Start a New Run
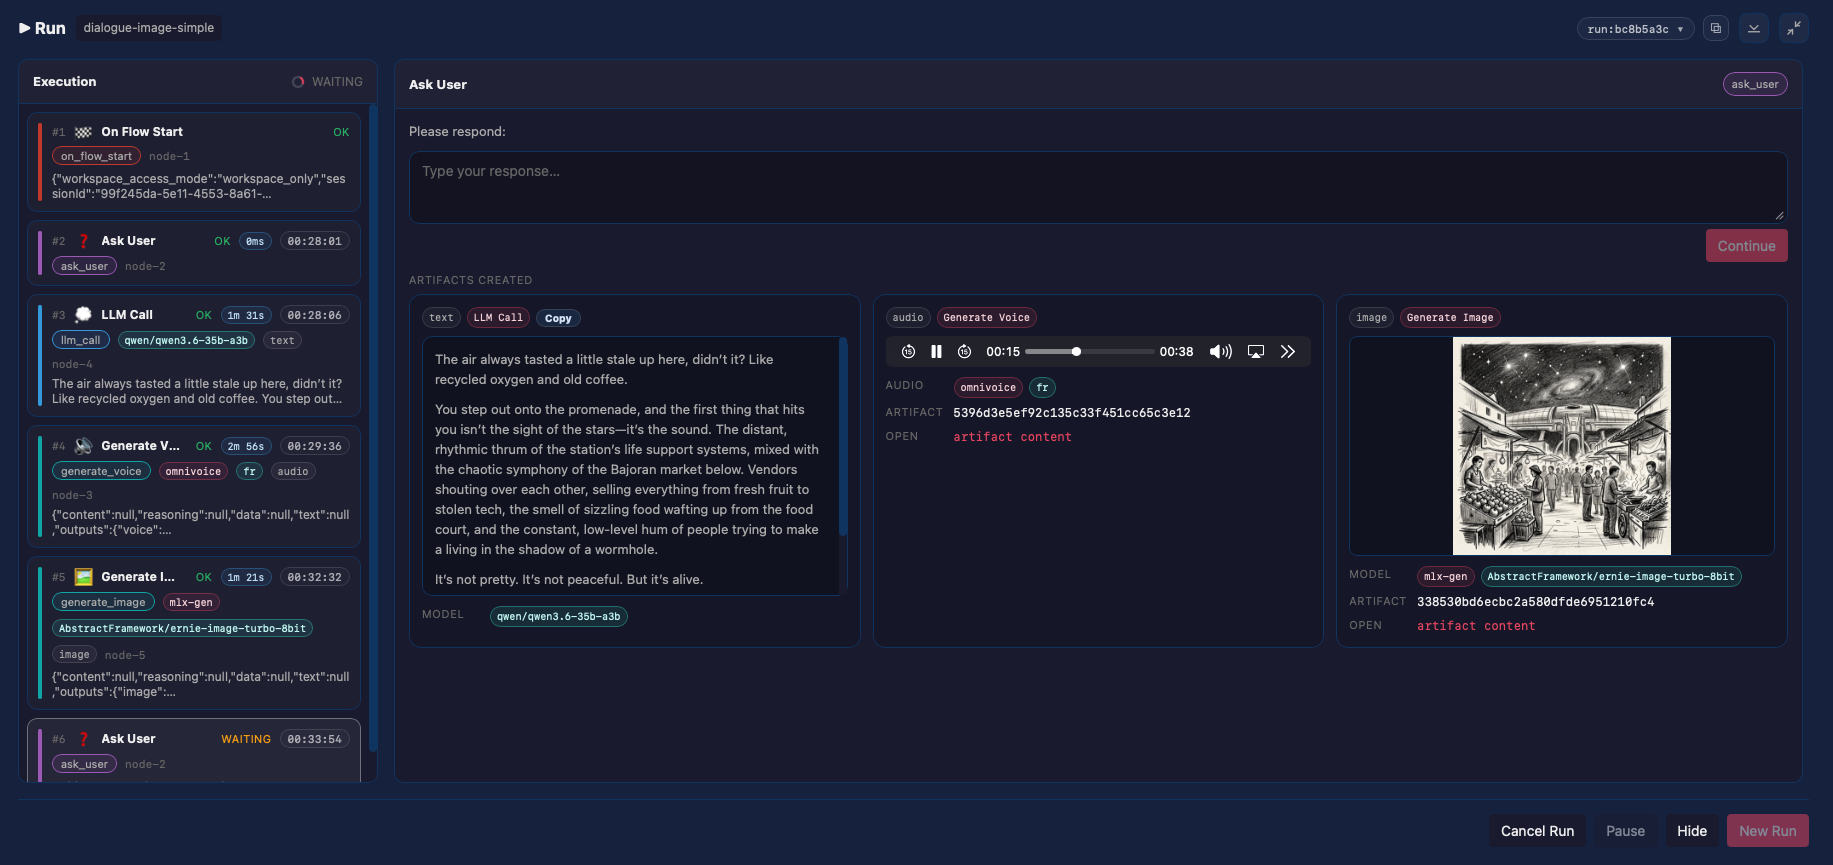 [x=1767, y=831]
